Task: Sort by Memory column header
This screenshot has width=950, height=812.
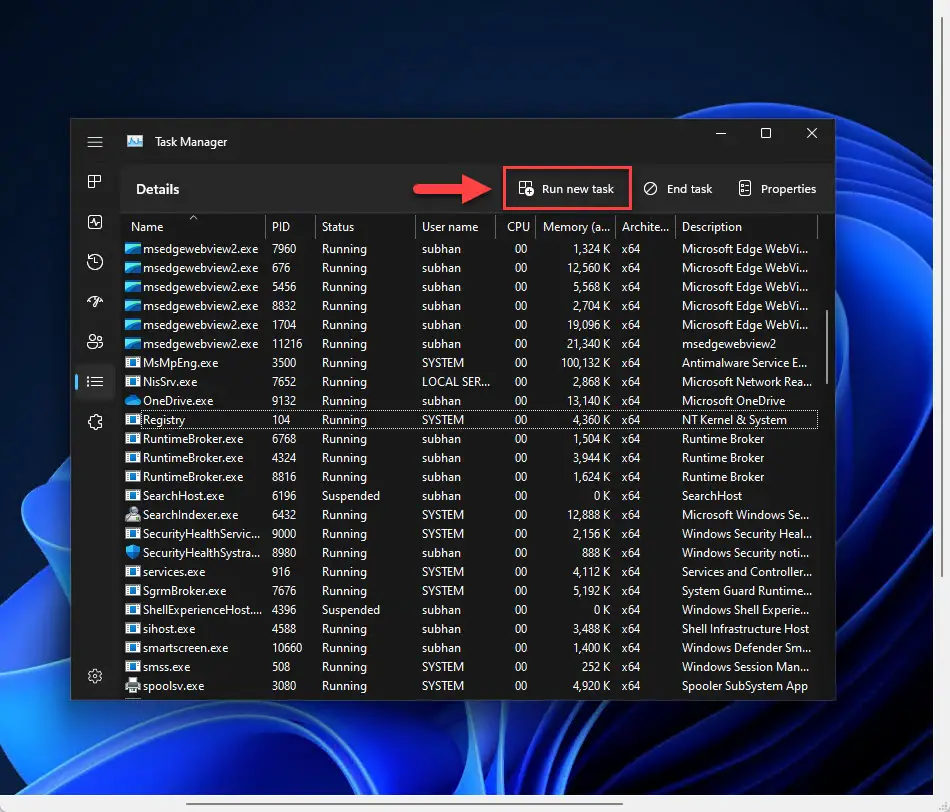Action: pyautogui.click(x=575, y=227)
